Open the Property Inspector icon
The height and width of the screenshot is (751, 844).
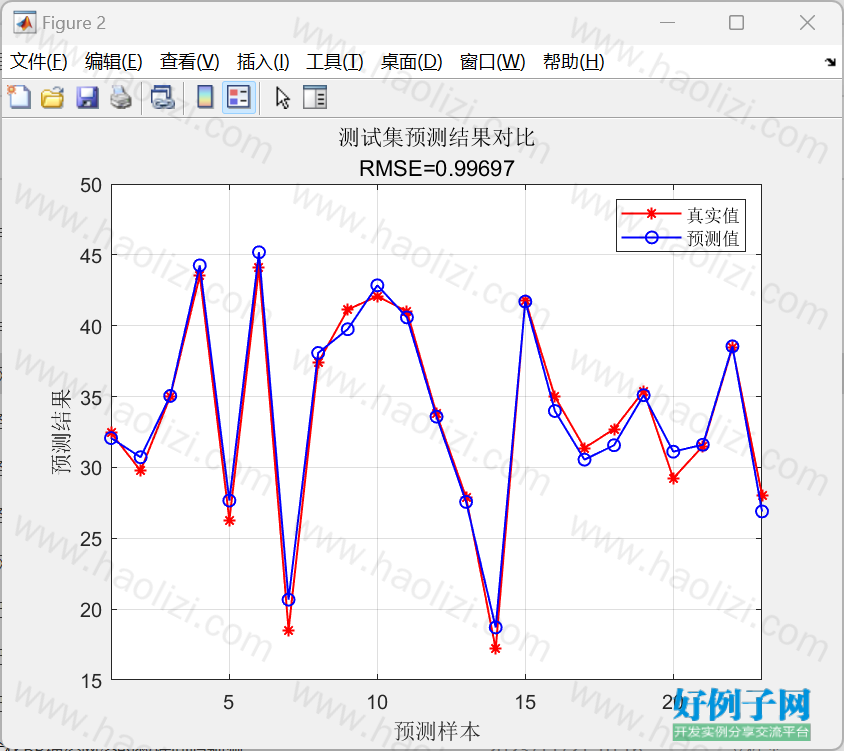315,97
